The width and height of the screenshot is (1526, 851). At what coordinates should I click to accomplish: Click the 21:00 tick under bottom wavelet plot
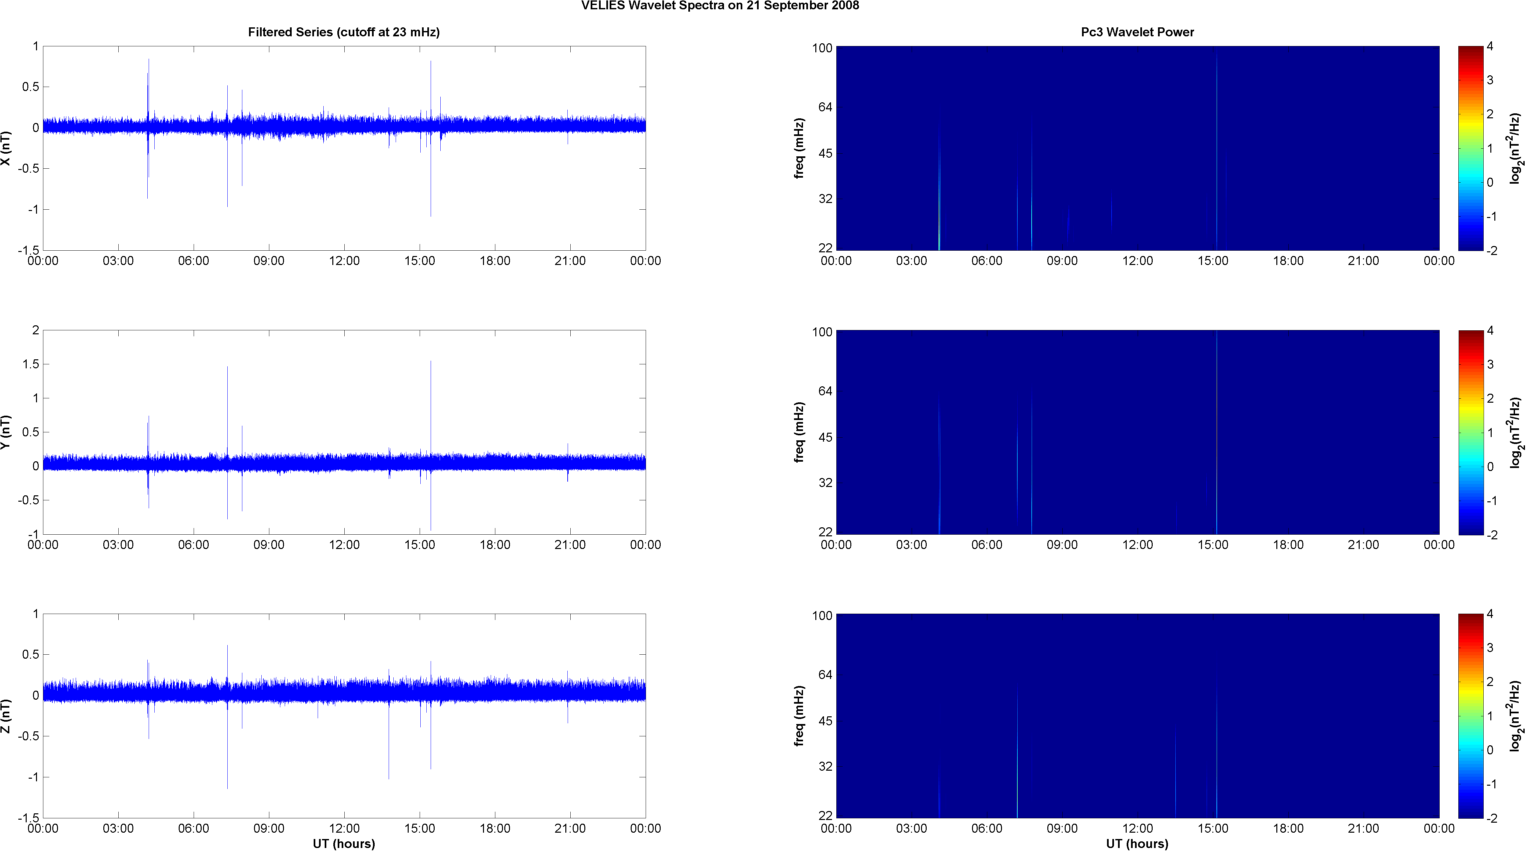[1363, 828]
